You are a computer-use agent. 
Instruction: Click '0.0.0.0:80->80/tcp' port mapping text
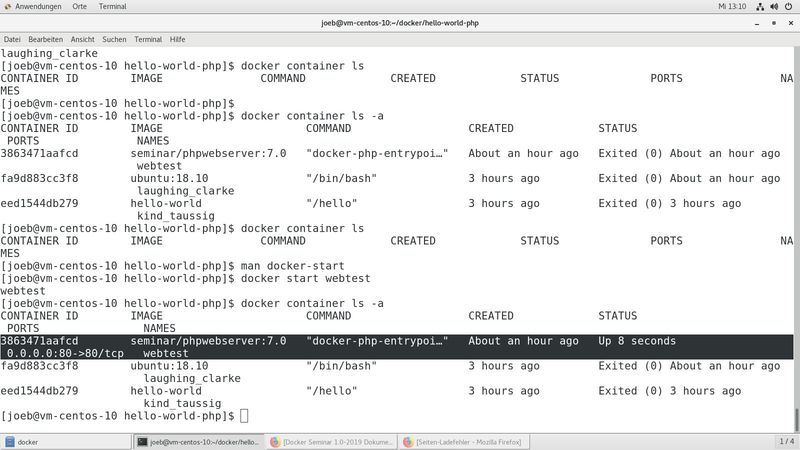coord(65,353)
